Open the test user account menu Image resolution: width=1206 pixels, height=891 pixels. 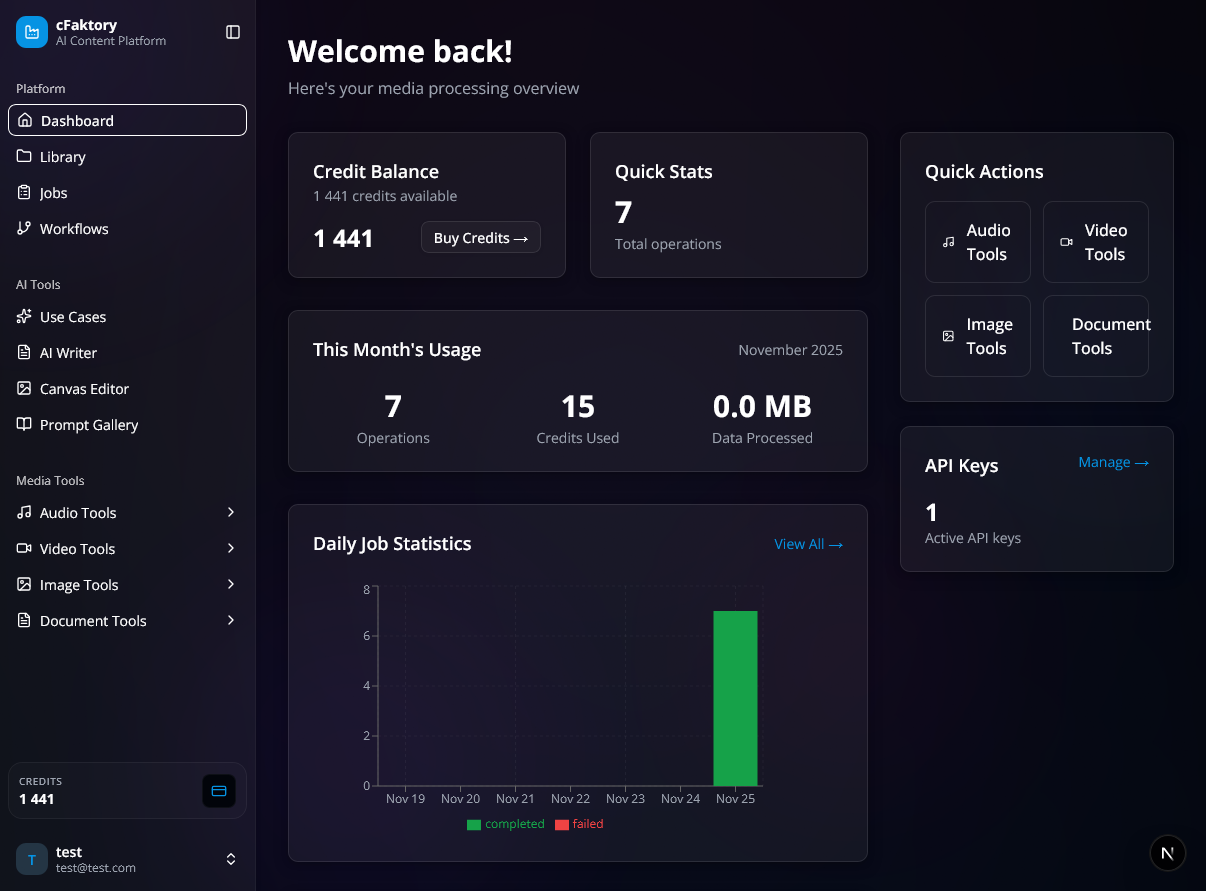[127, 859]
